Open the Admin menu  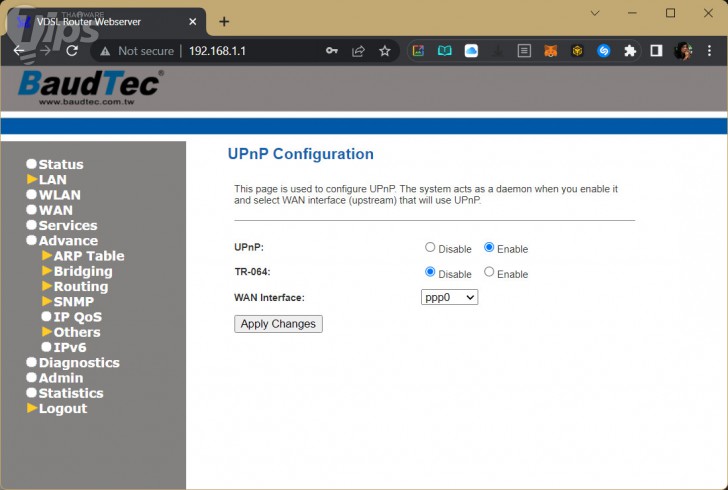tap(61, 378)
